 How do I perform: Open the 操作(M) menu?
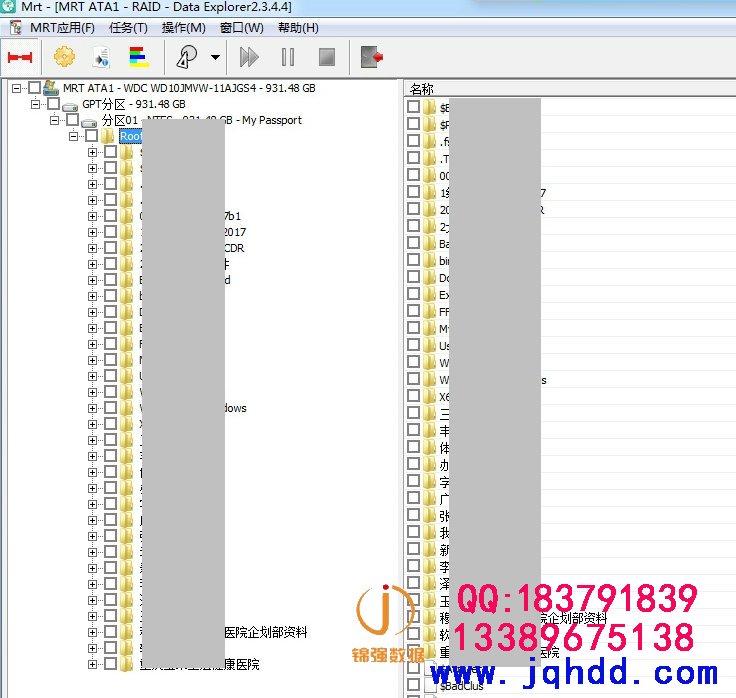[184, 28]
